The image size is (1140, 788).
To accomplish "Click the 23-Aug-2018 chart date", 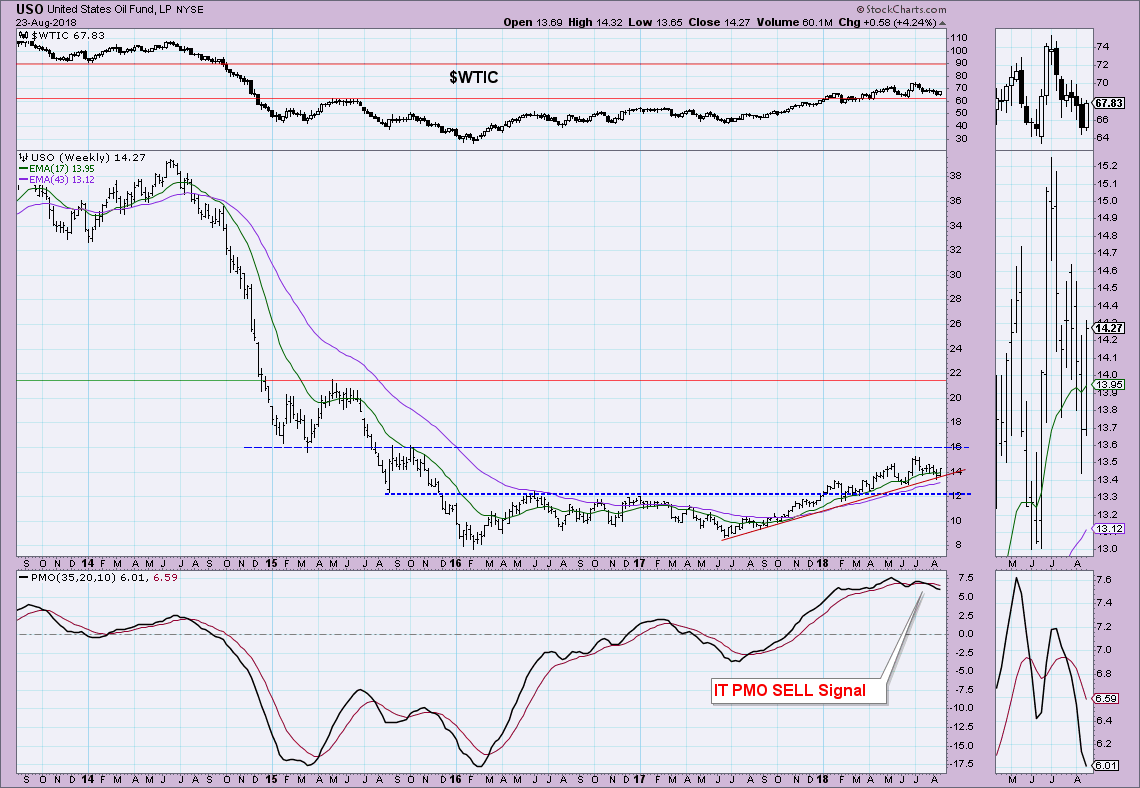I will 47,23.
